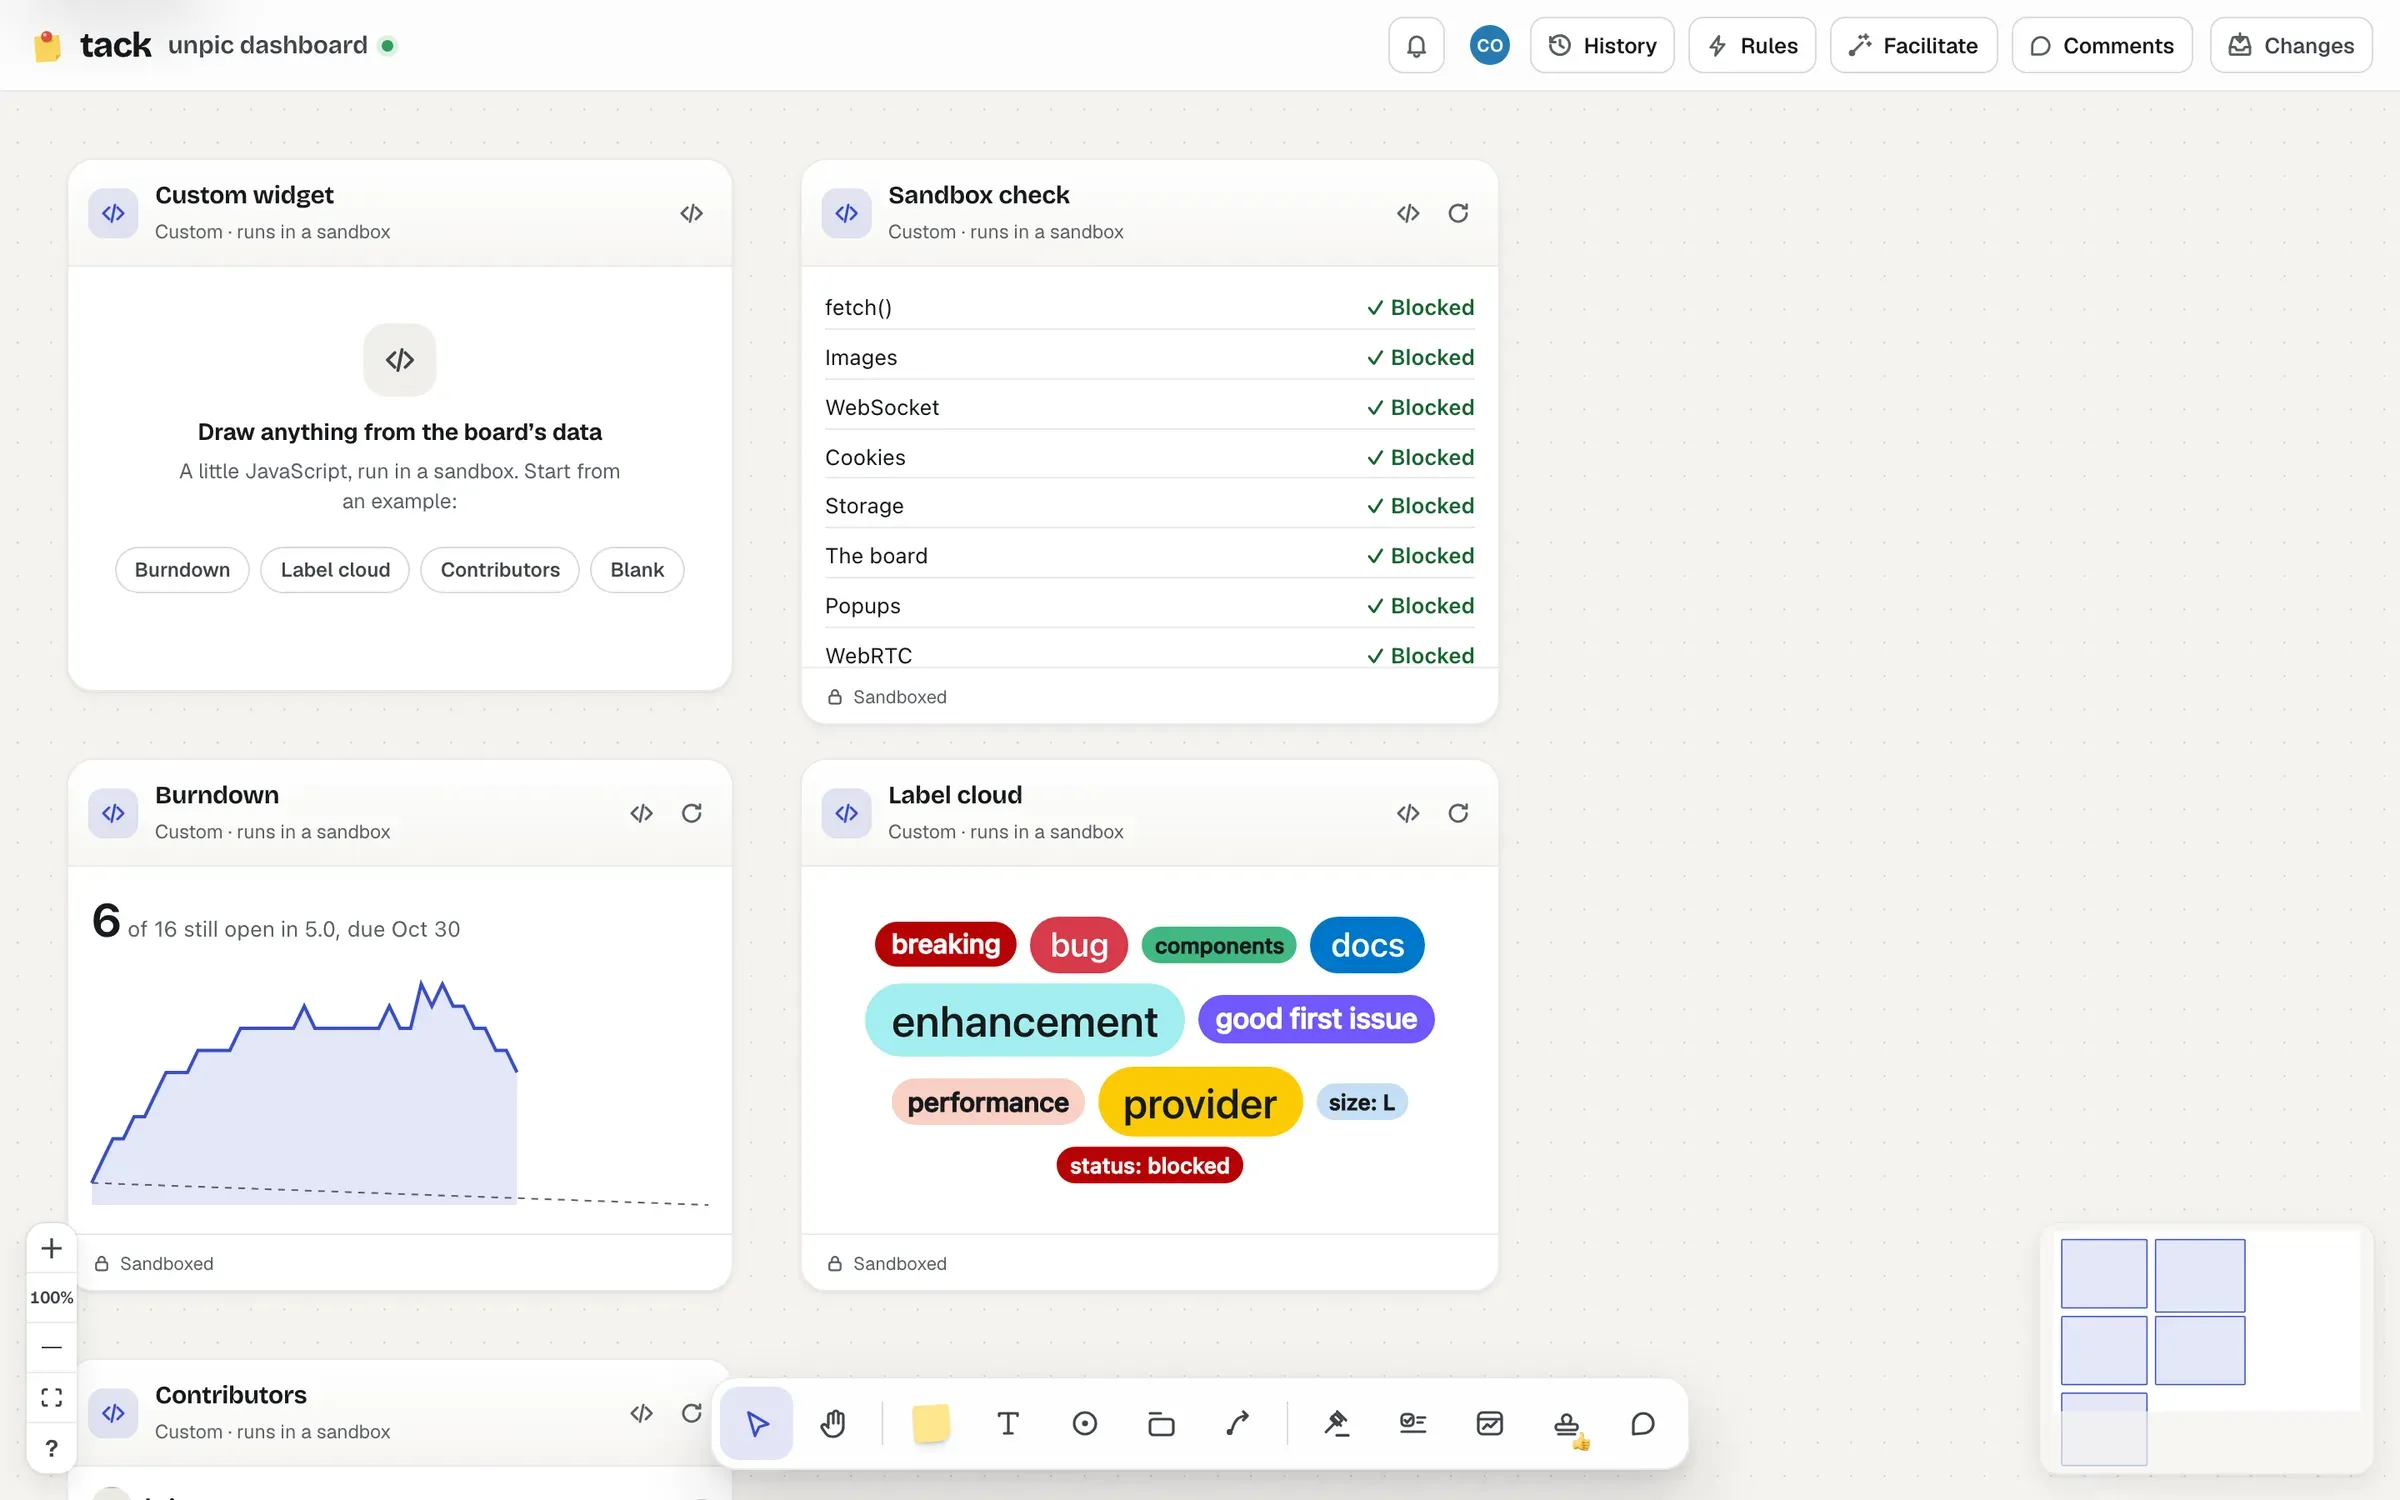Open the help question mark
The image size is (2400, 1500).
pos(51,1448)
